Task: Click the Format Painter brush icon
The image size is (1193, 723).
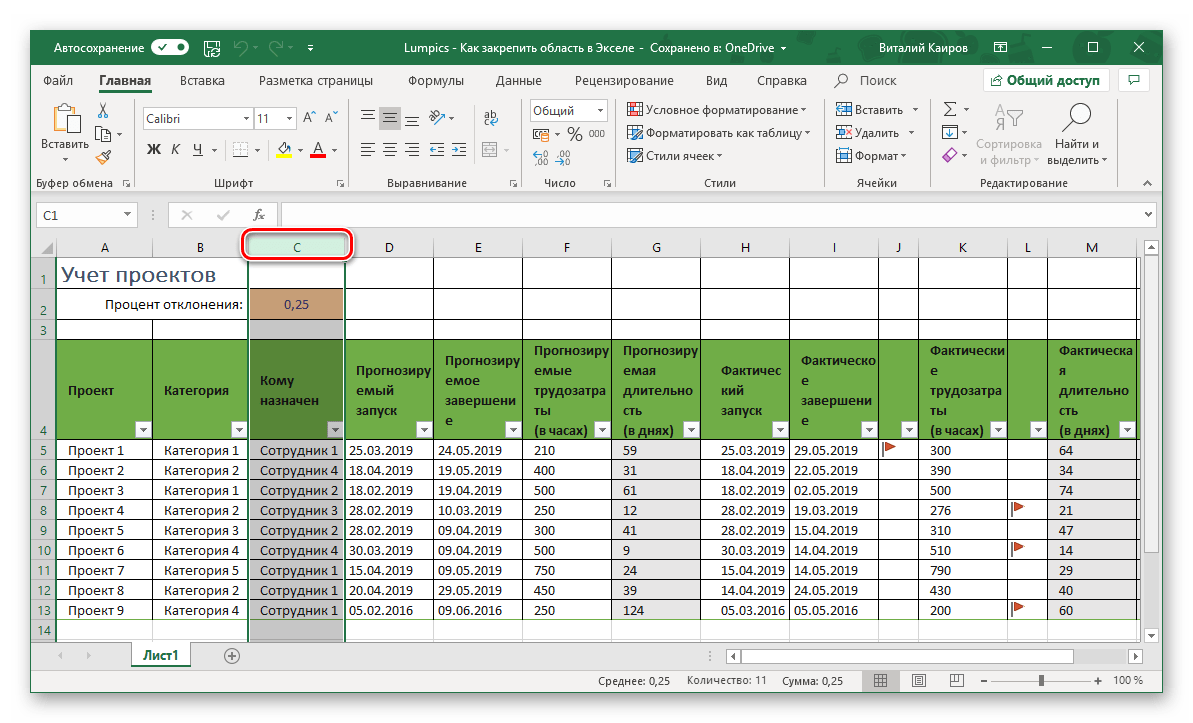Action: [x=103, y=158]
